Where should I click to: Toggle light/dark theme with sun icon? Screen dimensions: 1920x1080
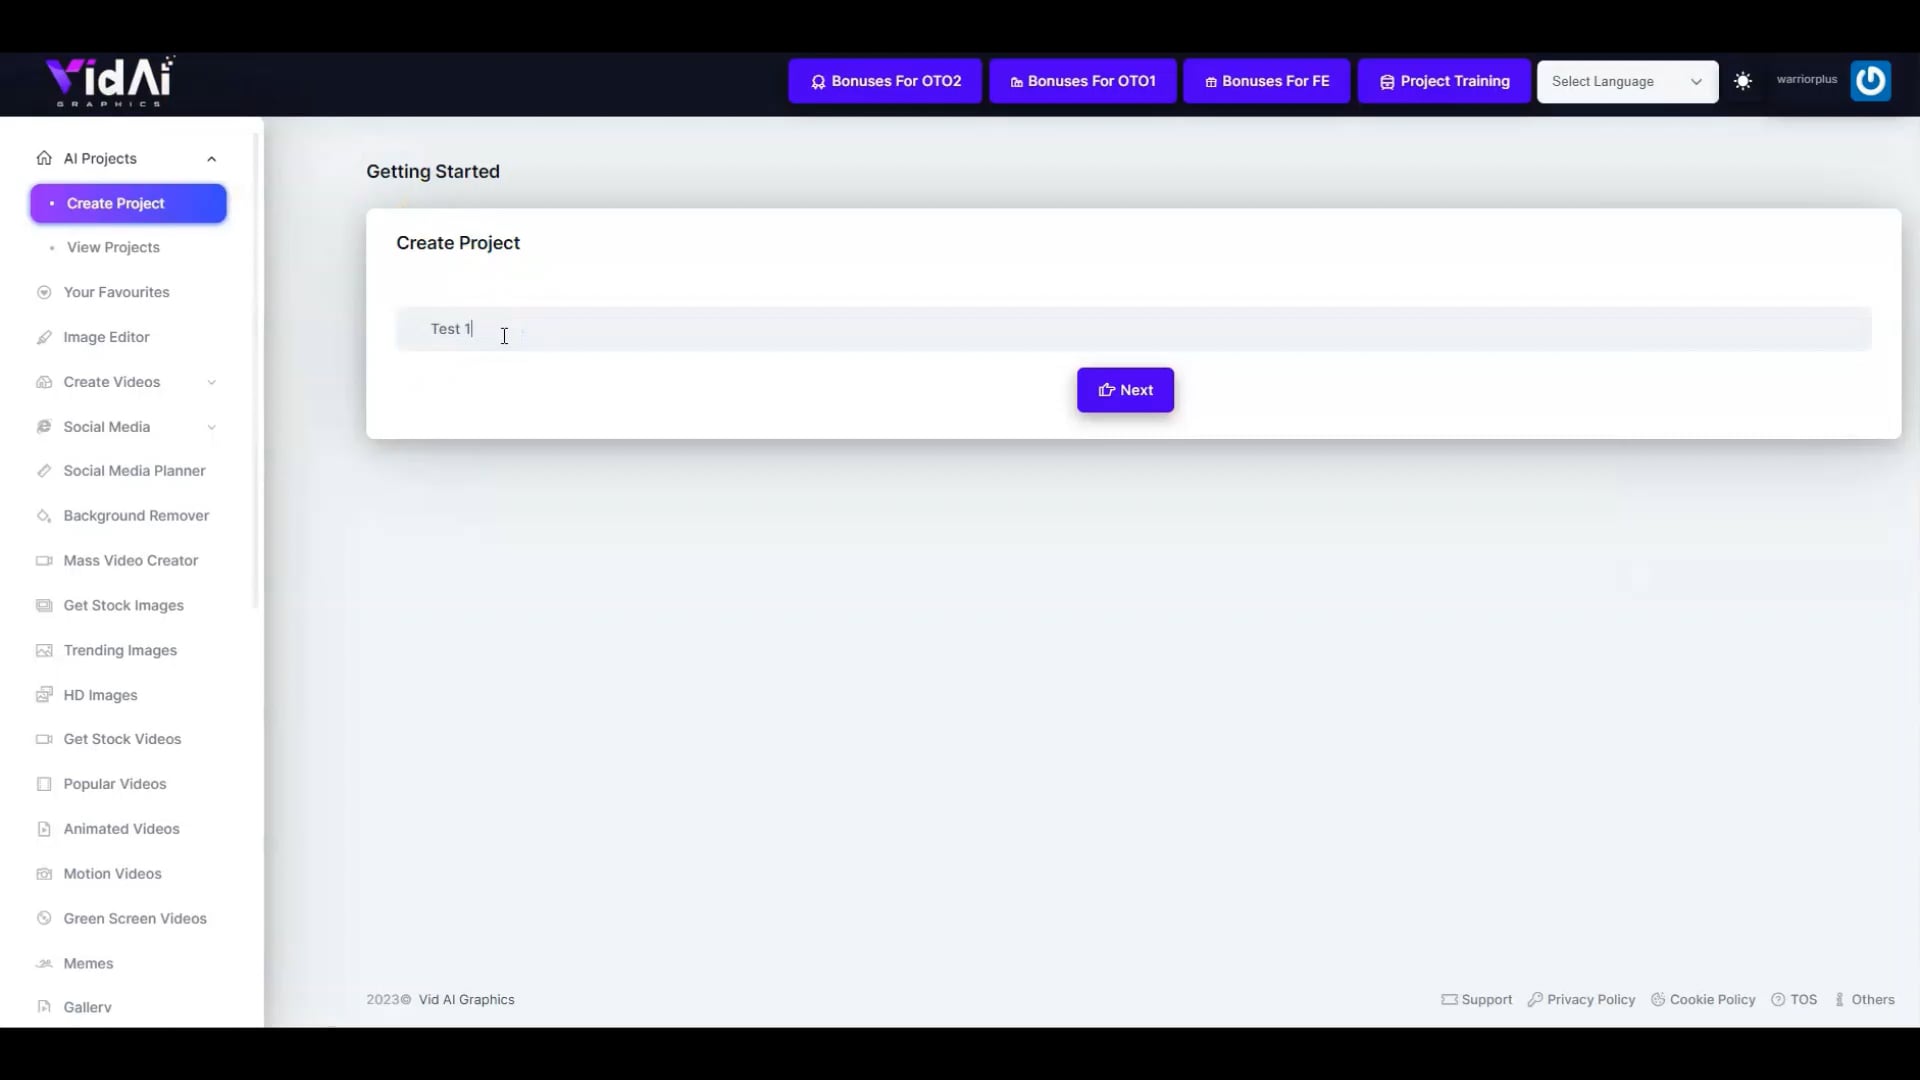1744,81
